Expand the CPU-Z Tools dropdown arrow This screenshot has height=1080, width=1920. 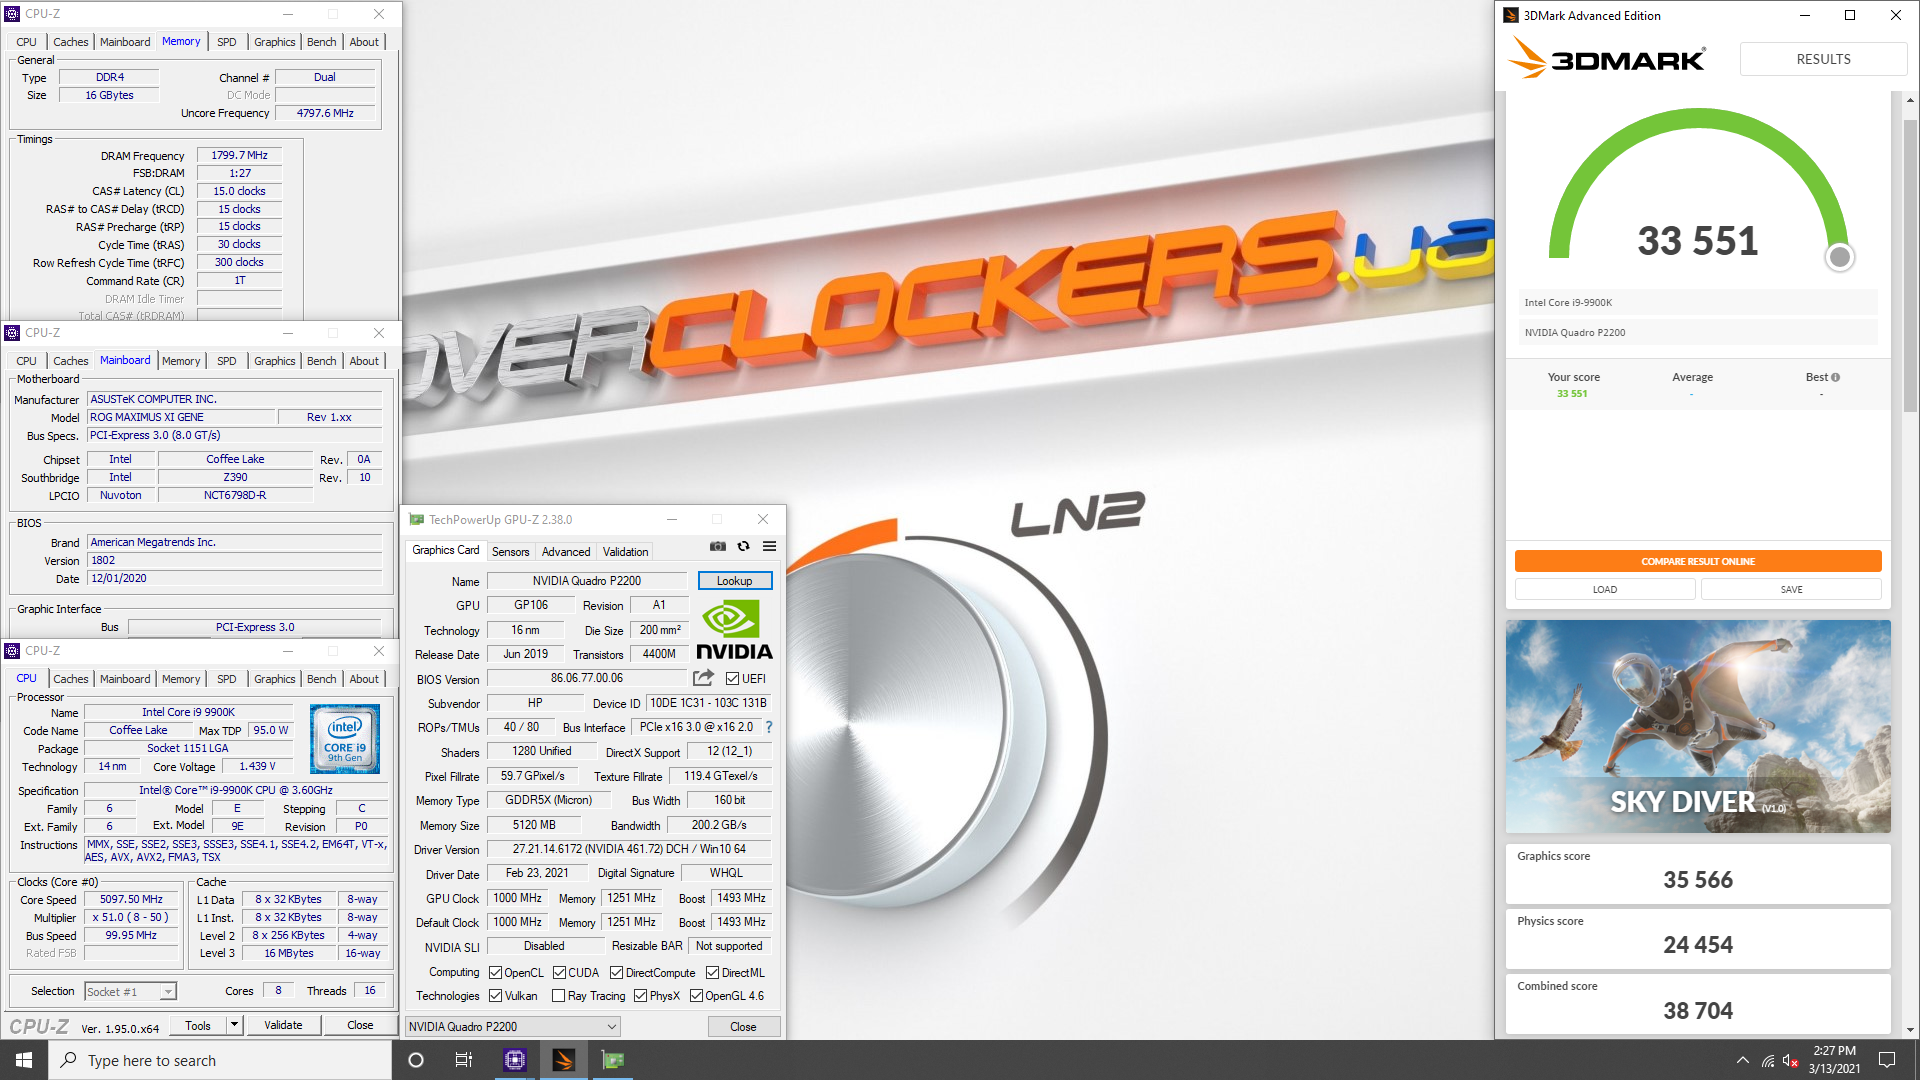[x=234, y=1025]
